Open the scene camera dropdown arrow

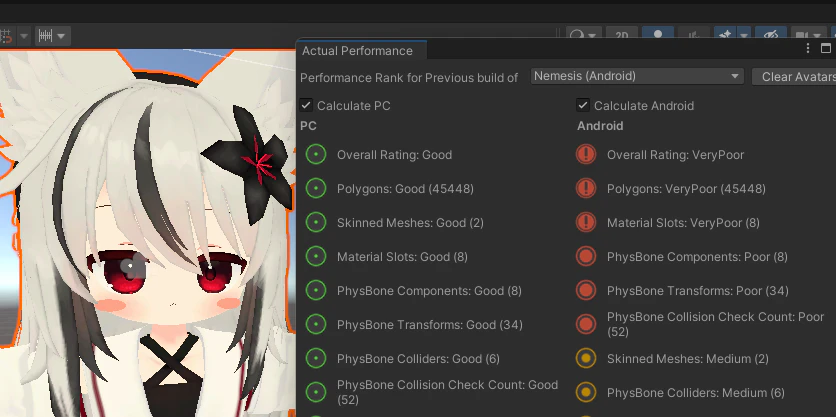click(x=817, y=36)
